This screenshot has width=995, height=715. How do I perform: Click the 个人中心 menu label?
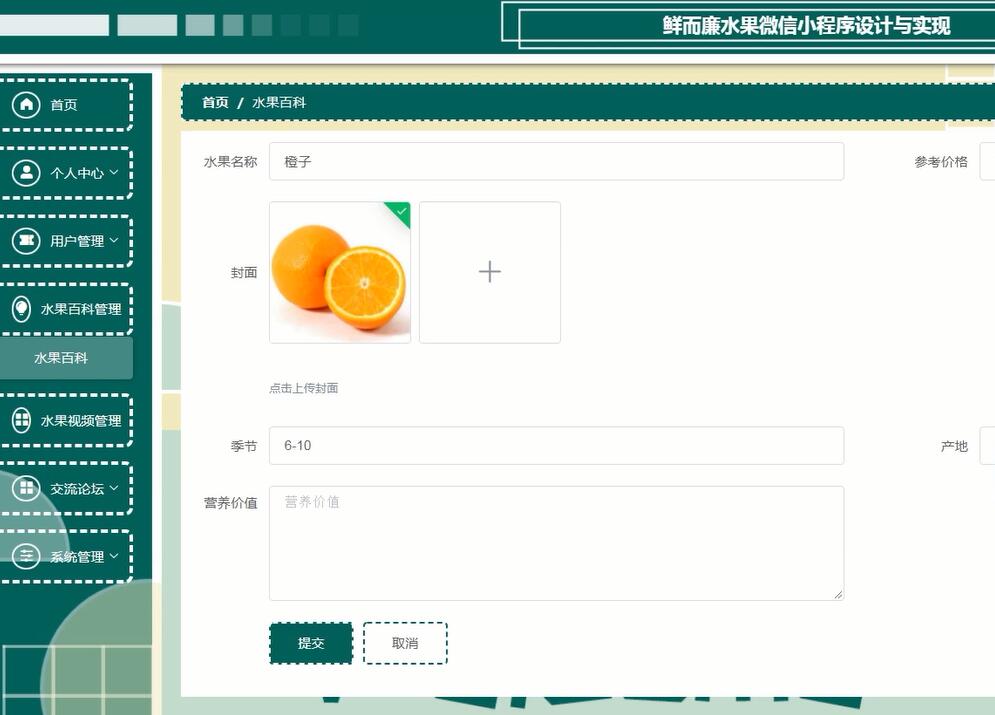click(x=77, y=173)
